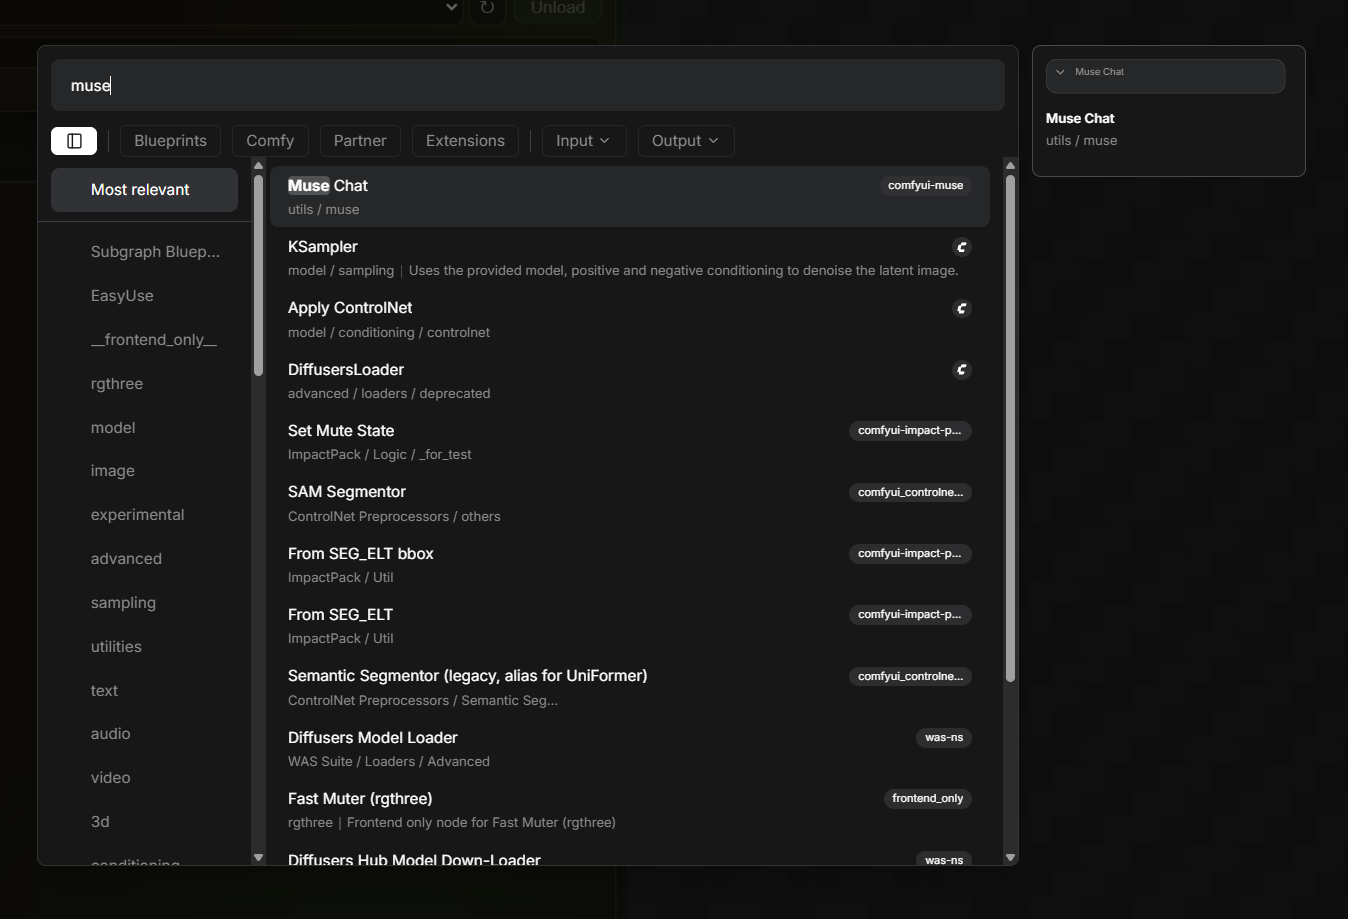Filter by Partner nodes
Image resolution: width=1348 pixels, height=919 pixels.
pyautogui.click(x=360, y=141)
